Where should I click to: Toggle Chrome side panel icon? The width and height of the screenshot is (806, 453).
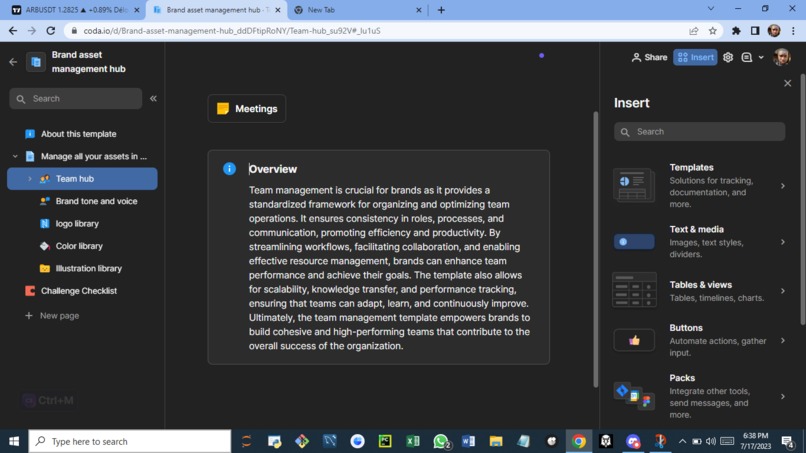755,31
